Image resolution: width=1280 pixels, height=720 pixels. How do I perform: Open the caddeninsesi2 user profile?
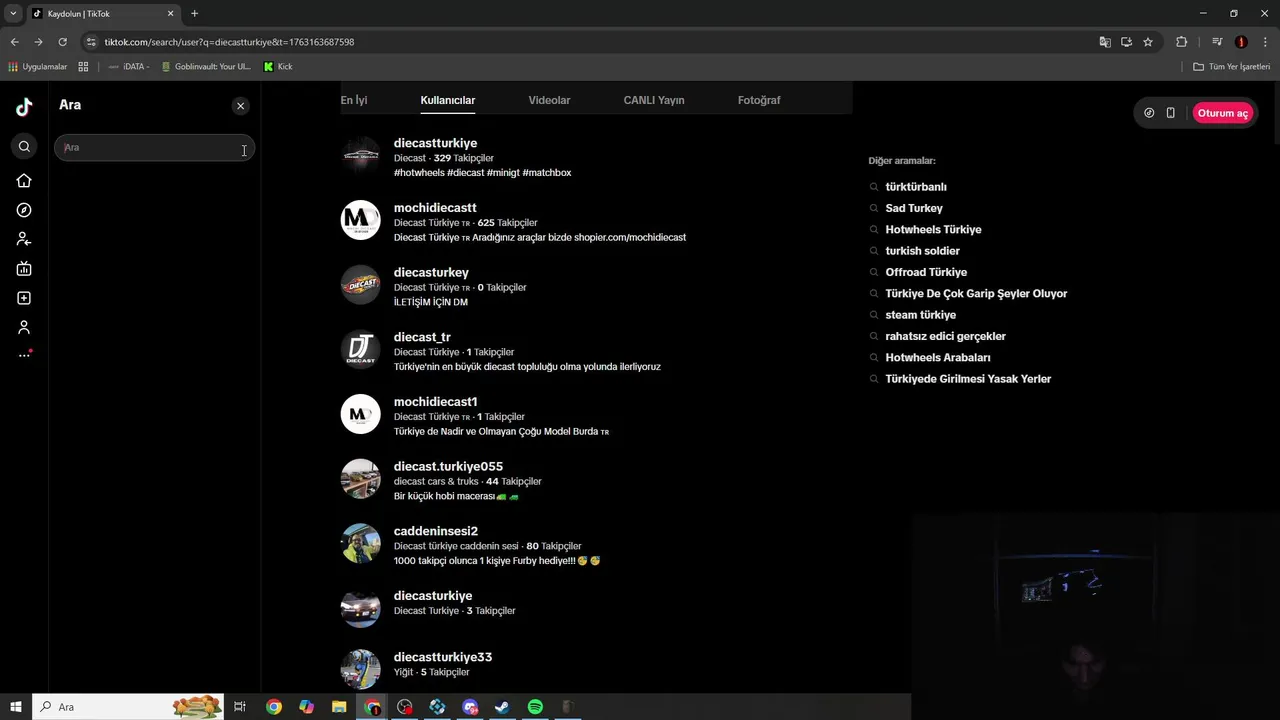pyautogui.click(x=436, y=531)
